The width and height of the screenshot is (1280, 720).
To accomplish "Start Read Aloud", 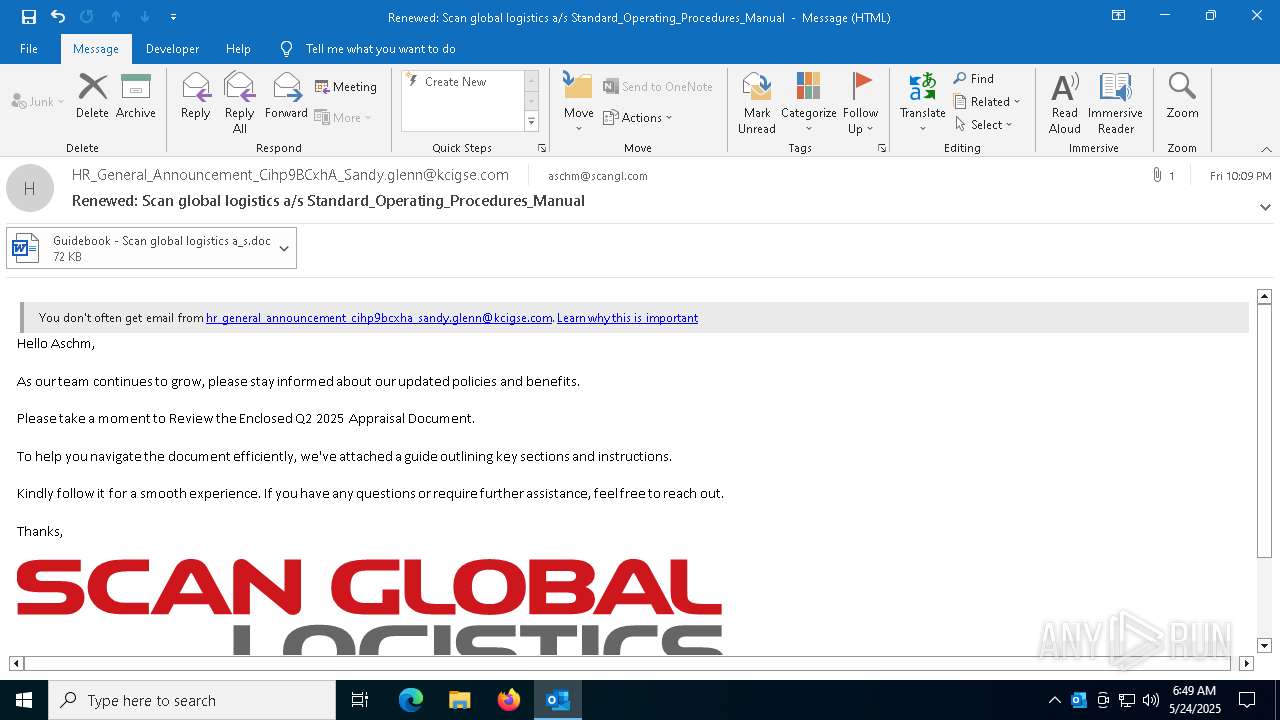I will pyautogui.click(x=1065, y=103).
